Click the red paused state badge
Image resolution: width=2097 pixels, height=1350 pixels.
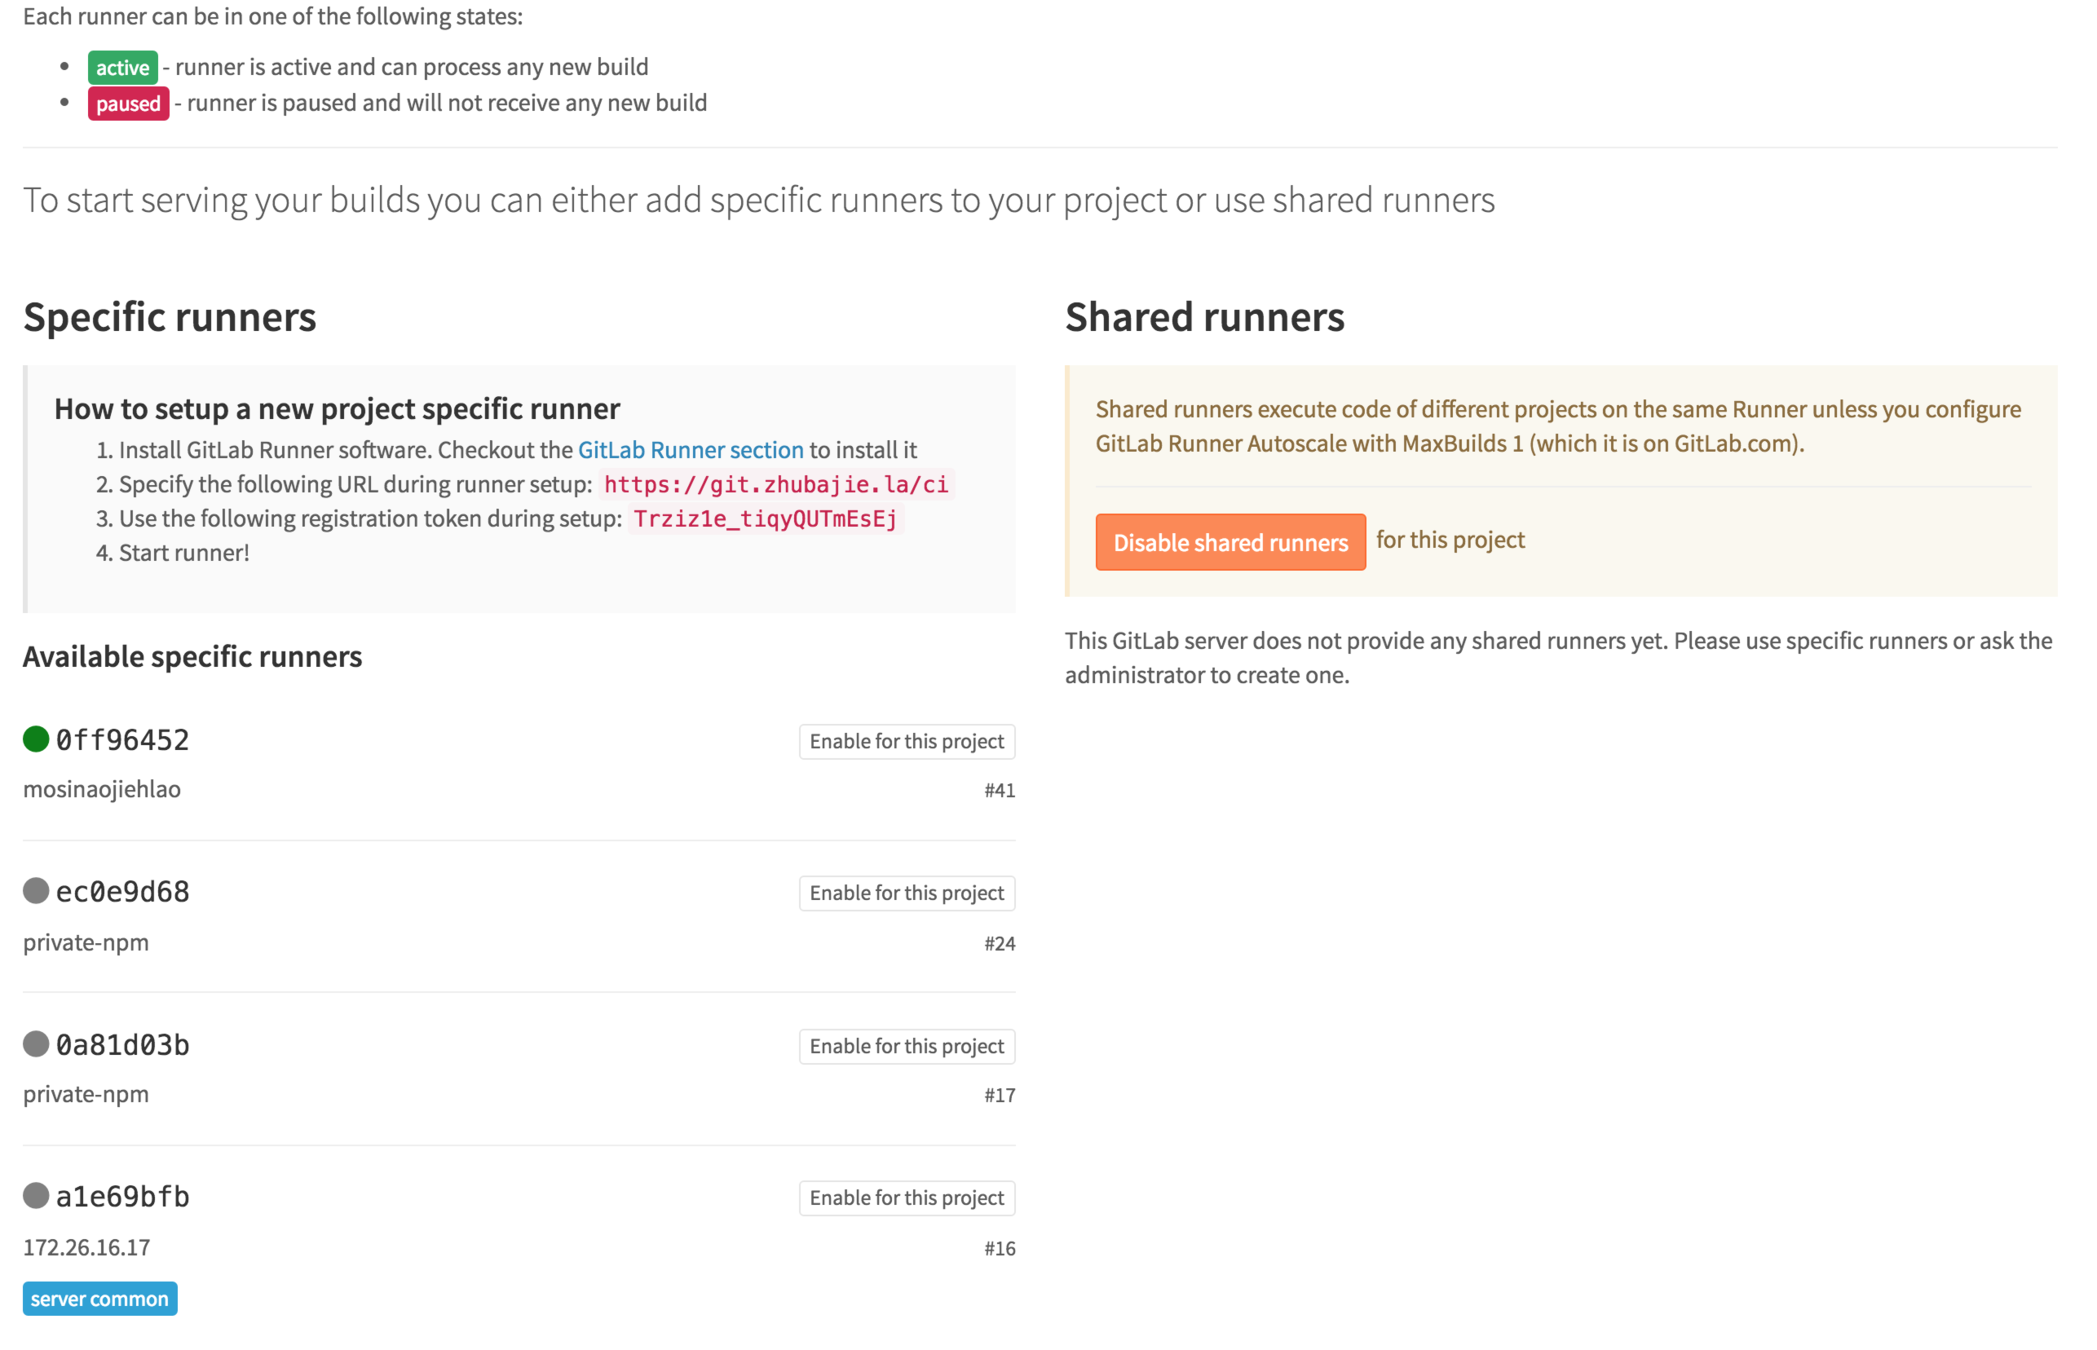point(128,103)
